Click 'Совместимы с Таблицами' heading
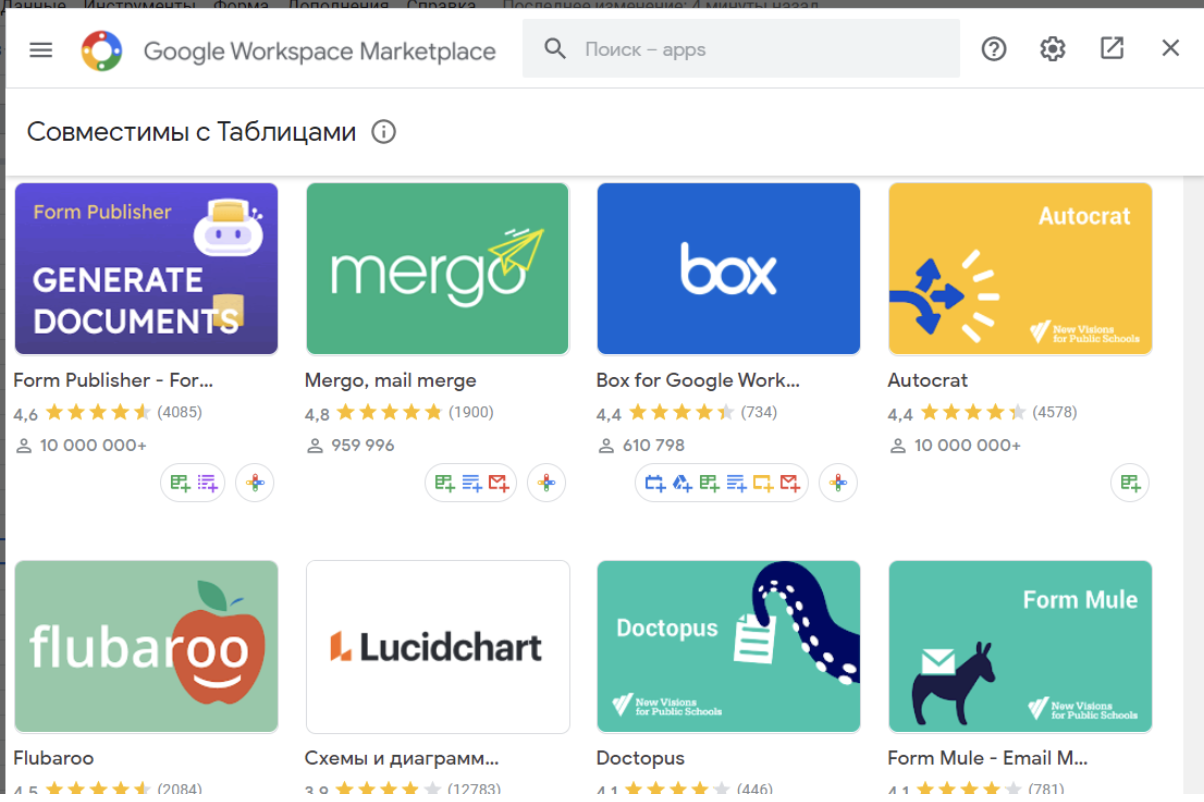 pyautogui.click(x=191, y=132)
